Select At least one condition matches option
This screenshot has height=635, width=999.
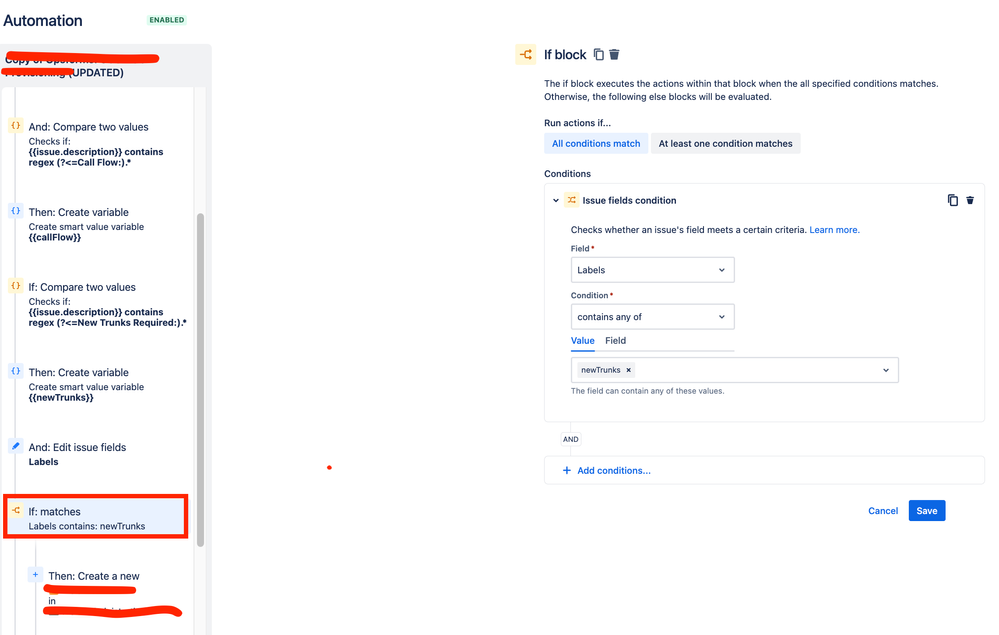click(725, 143)
